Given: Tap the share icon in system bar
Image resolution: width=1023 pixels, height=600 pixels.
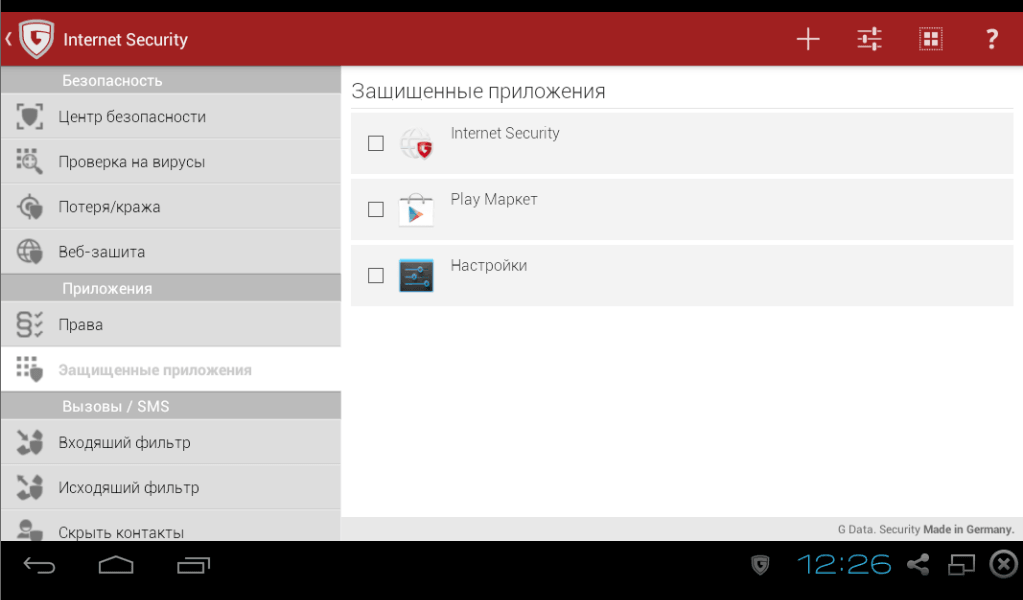Looking at the screenshot, I should [x=917, y=565].
